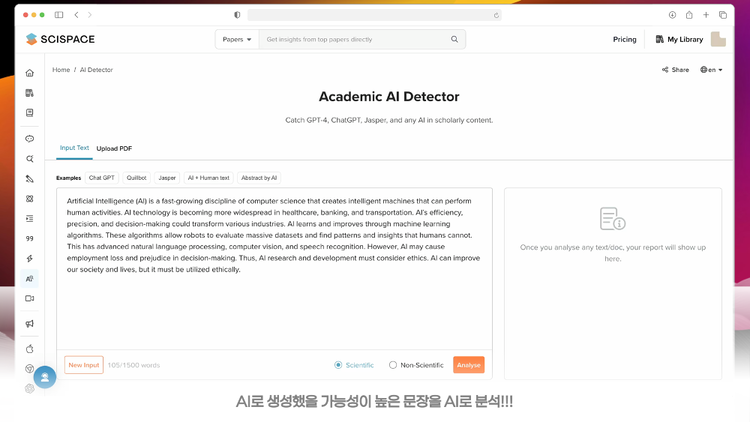
Task: Go to Home breadcrumb
Action: click(61, 70)
